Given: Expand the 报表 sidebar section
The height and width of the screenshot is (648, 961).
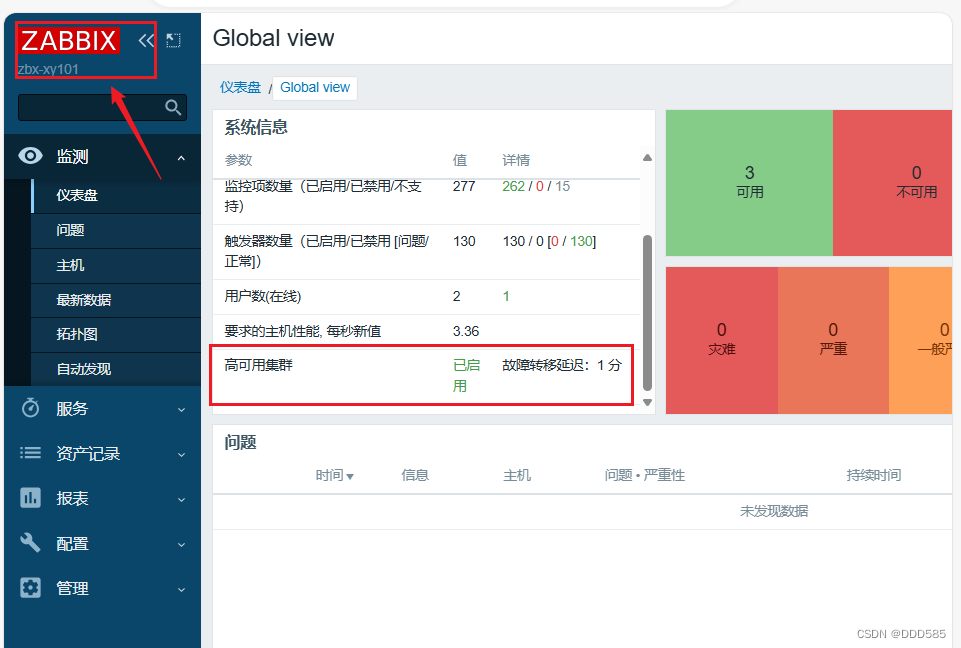Looking at the screenshot, I should [181, 498].
